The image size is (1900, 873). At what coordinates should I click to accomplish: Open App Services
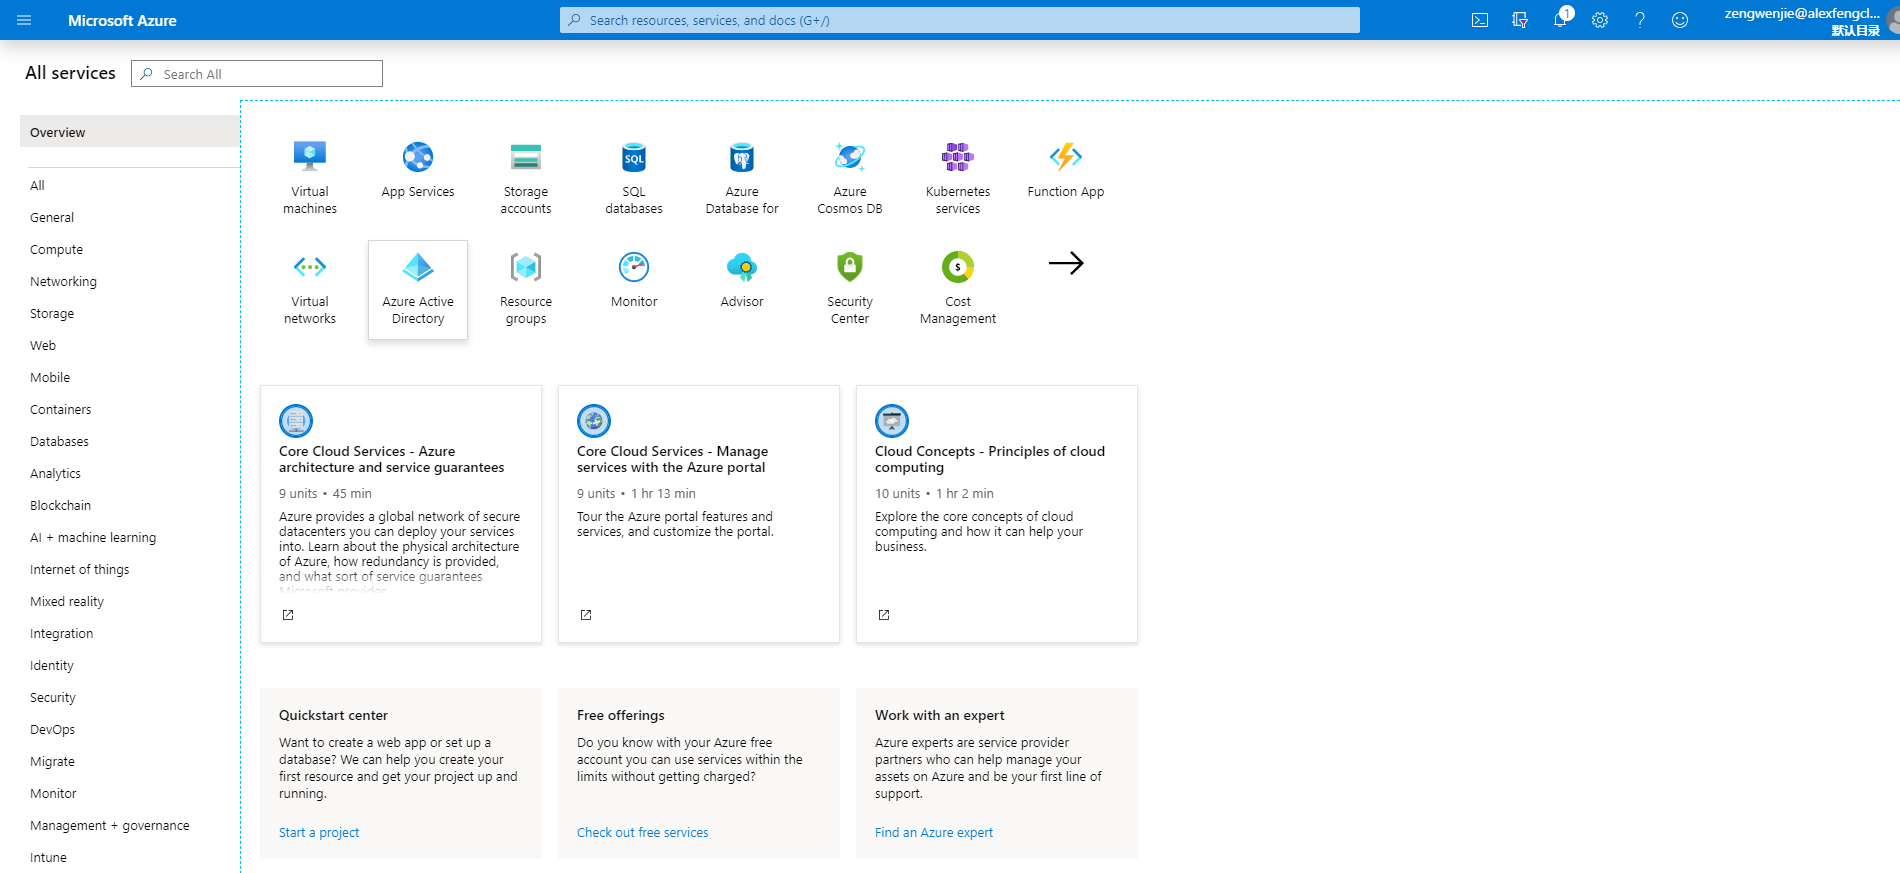(418, 179)
